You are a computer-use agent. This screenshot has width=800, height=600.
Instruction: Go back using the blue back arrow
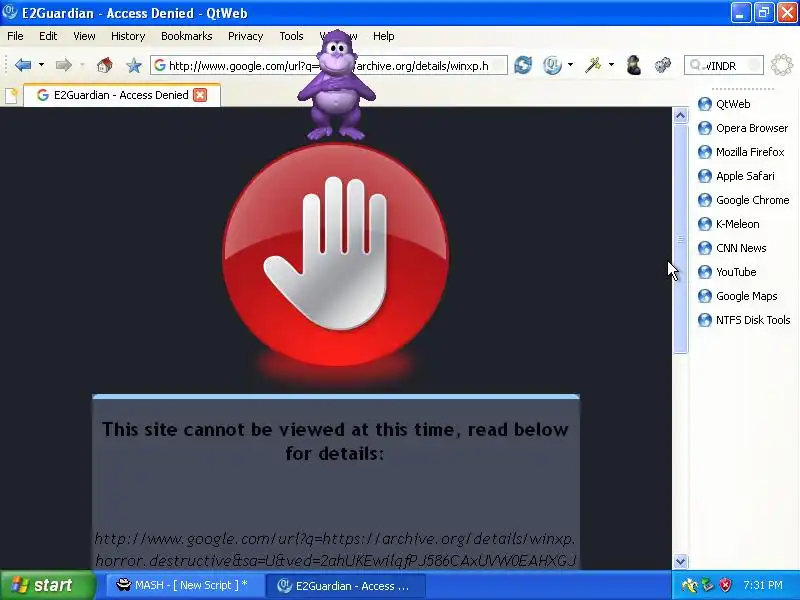point(23,65)
